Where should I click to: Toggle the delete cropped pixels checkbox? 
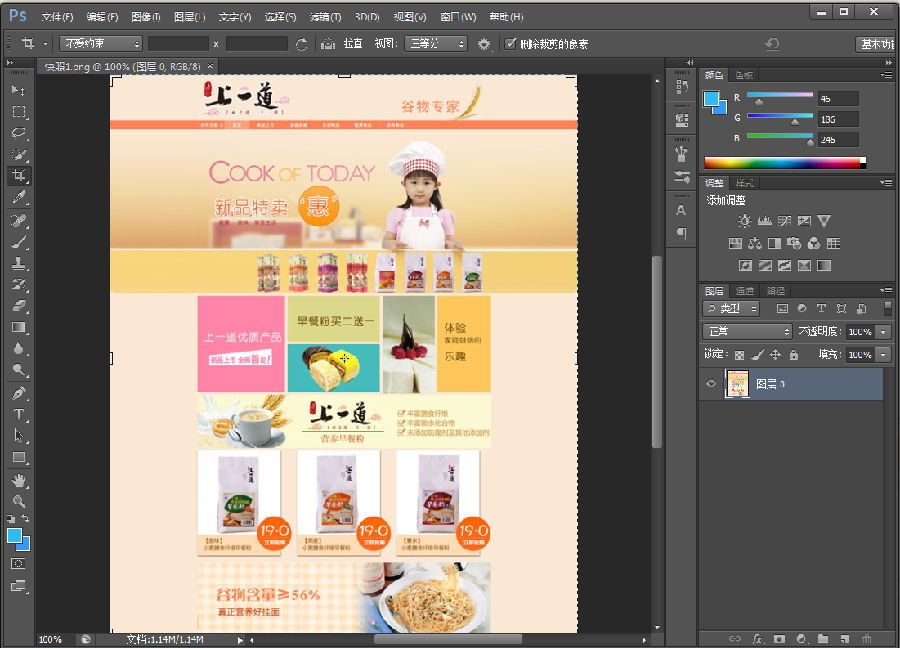(511, 44)
